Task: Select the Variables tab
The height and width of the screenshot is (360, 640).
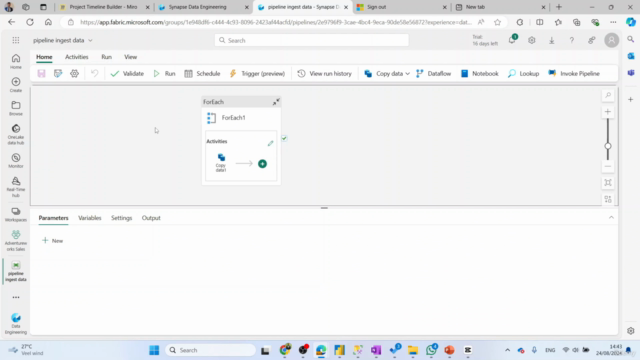Action: 90,218
